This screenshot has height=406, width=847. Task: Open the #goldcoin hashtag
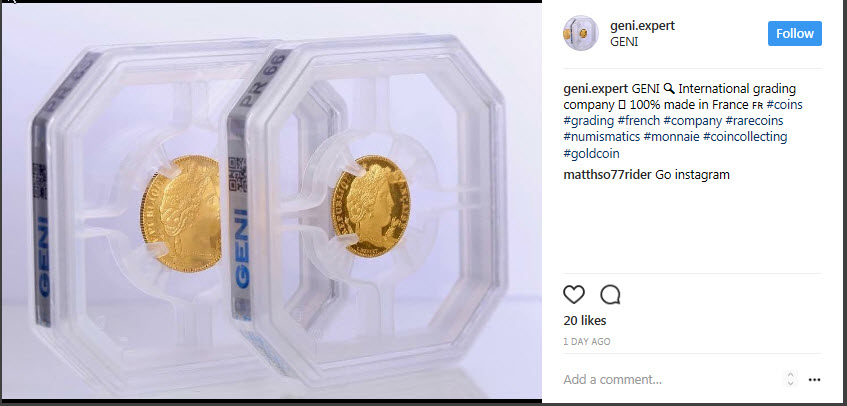click(591, 154)
